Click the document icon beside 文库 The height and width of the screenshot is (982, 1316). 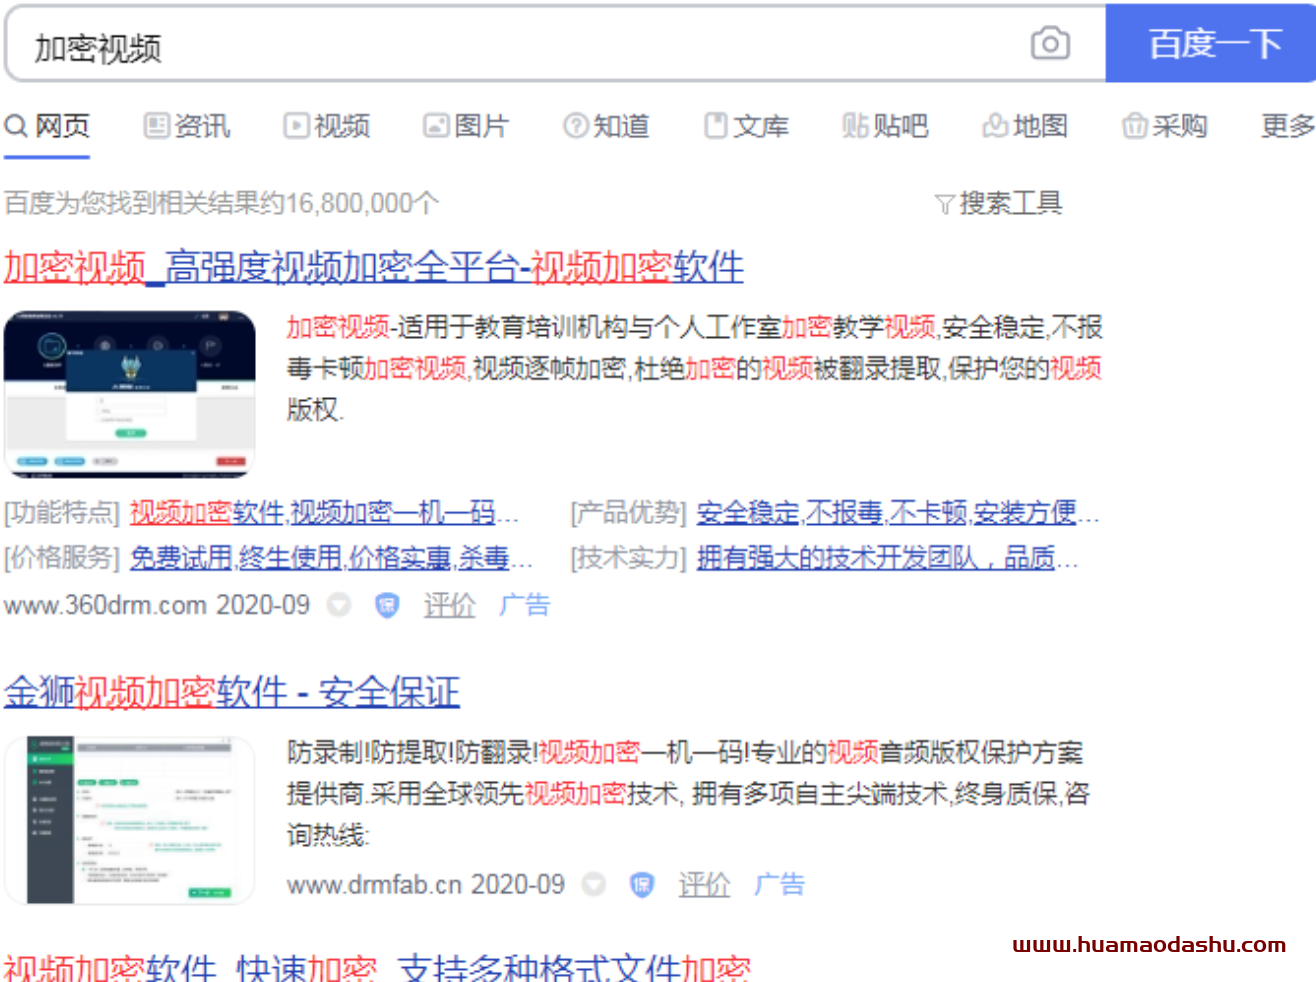click(x=716, y=126)
